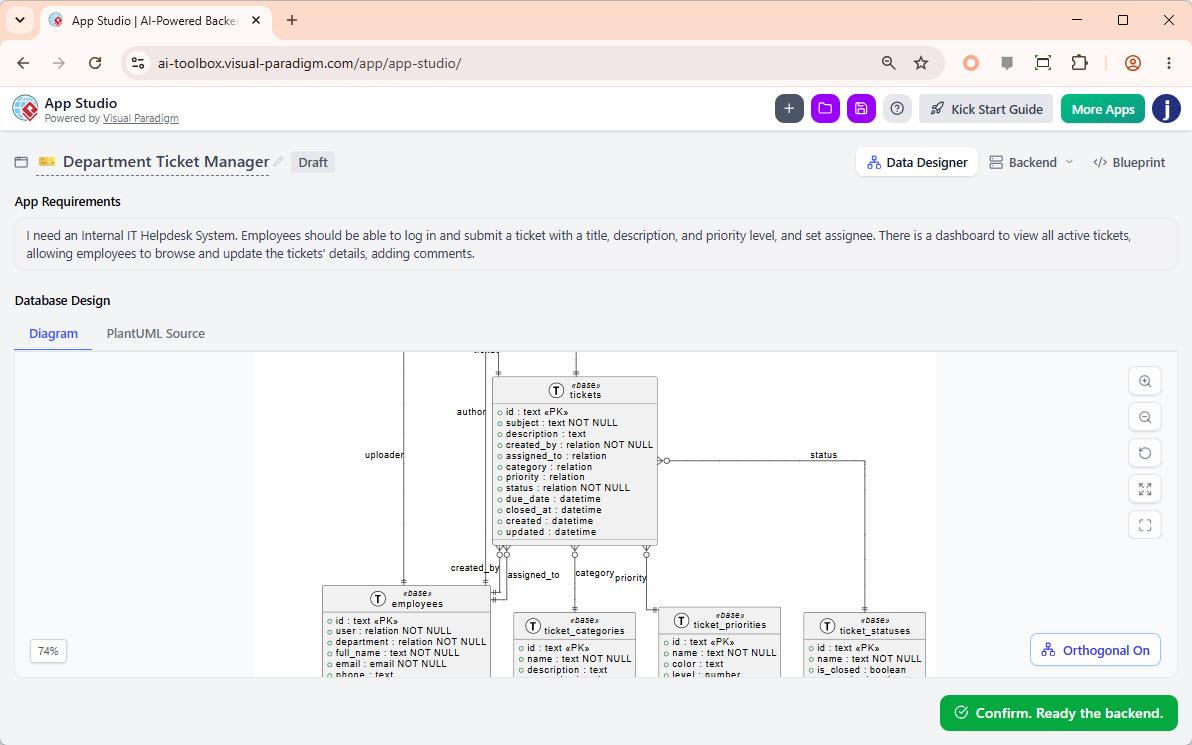Open Chrome three-dot menu
This screenshot has height=745, width=1192.
[x=1169, y=63]
